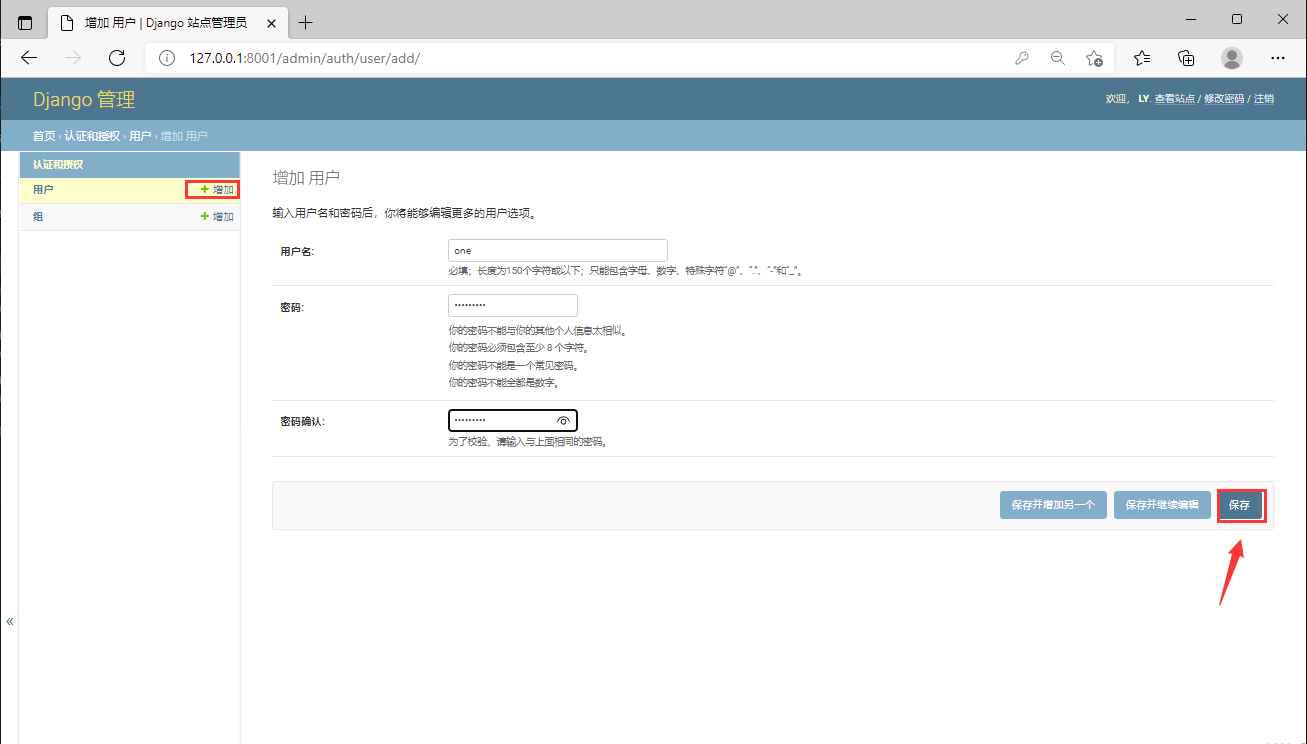
Task: Click 注销 to log out
Action: pyautogui.click(x=1264, y=99)
